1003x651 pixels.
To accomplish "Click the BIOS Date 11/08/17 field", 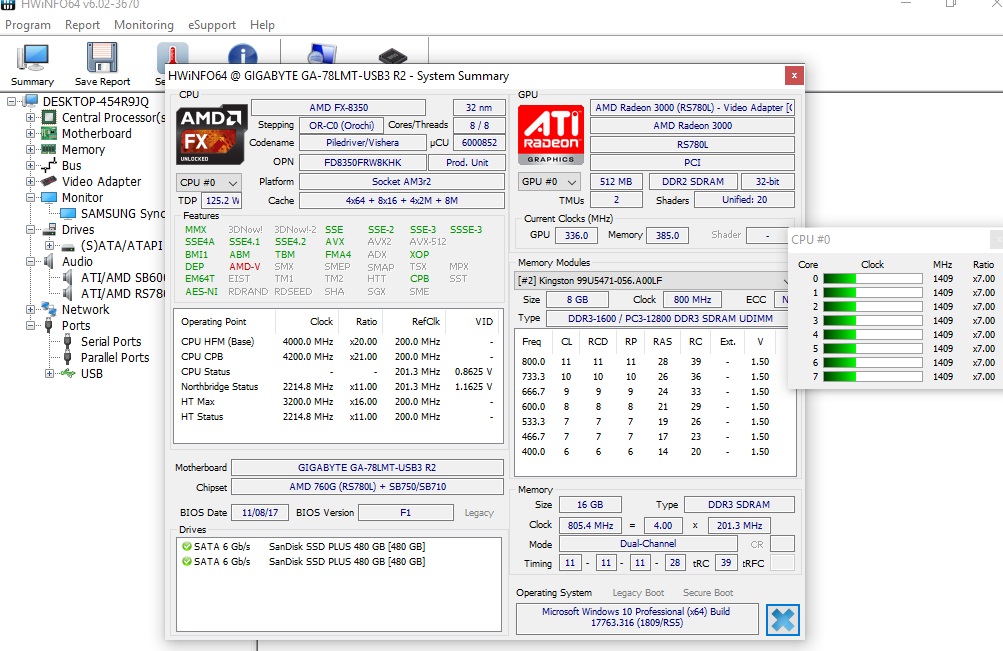I will point(260,513).
